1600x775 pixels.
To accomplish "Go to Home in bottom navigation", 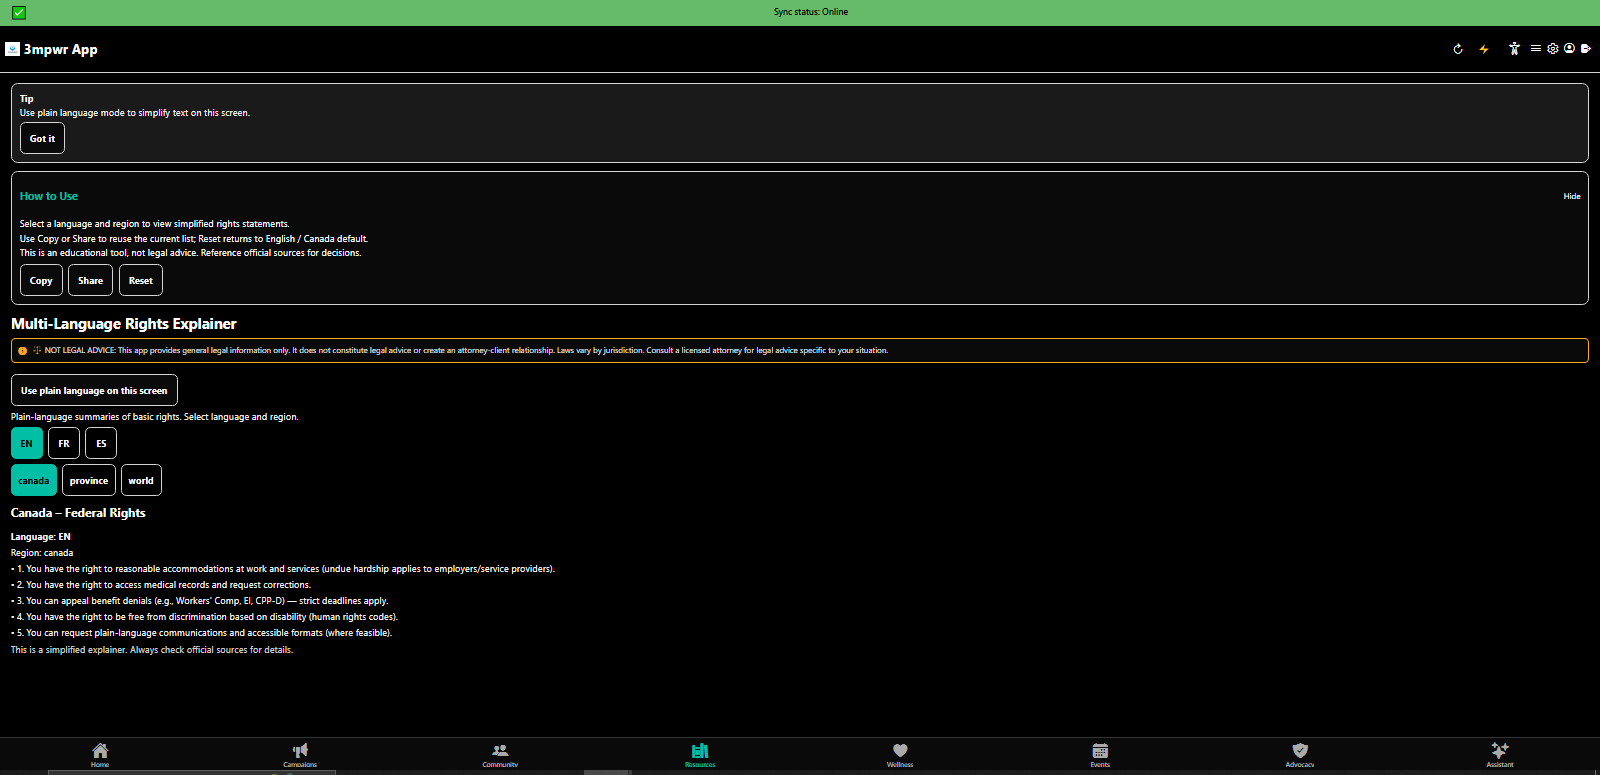I will (x=100, y=754).
